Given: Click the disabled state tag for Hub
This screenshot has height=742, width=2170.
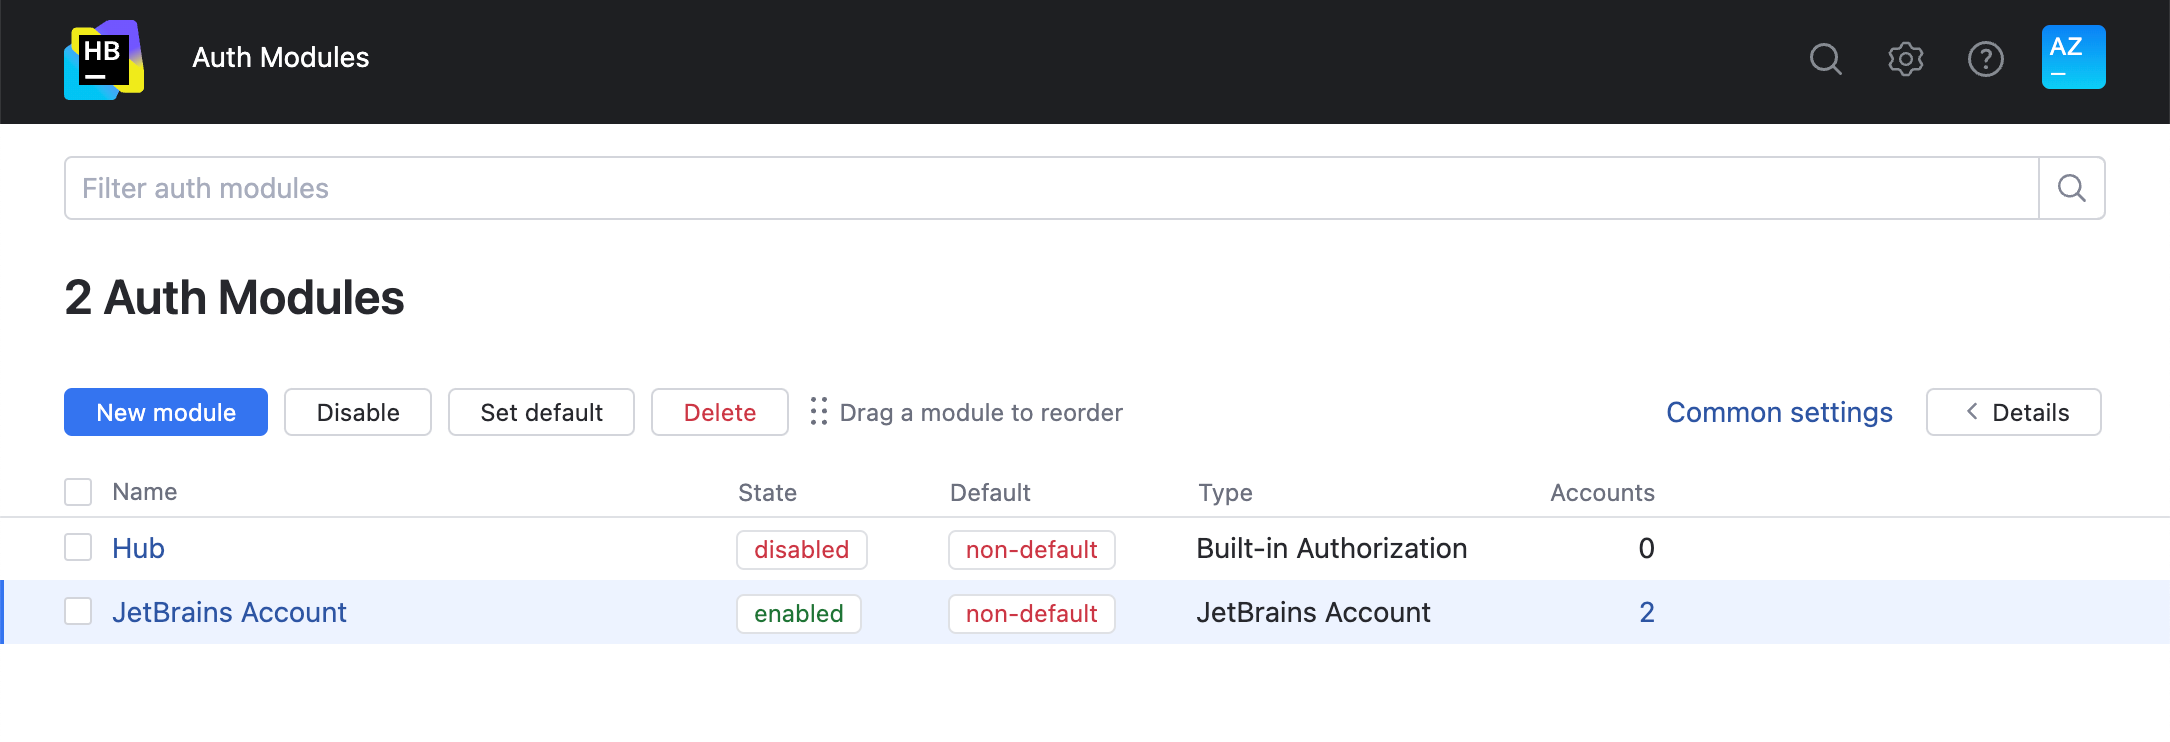Looking at the screenshot, I should (x=801, y=550).
